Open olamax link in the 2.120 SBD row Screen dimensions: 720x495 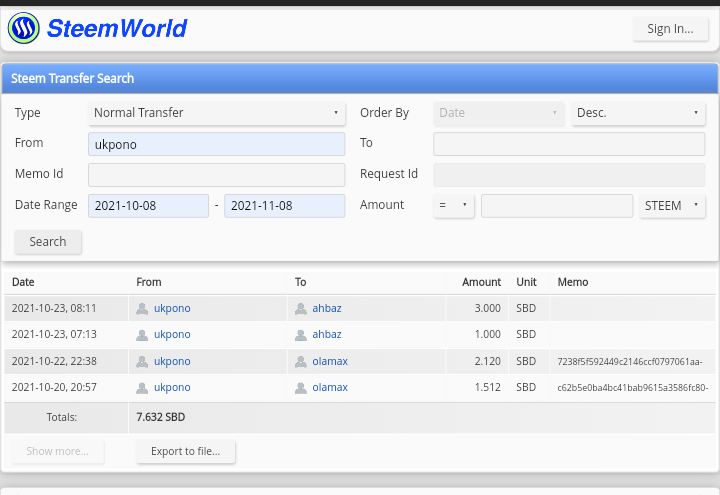pyautogui.click(x=330, y=361)
